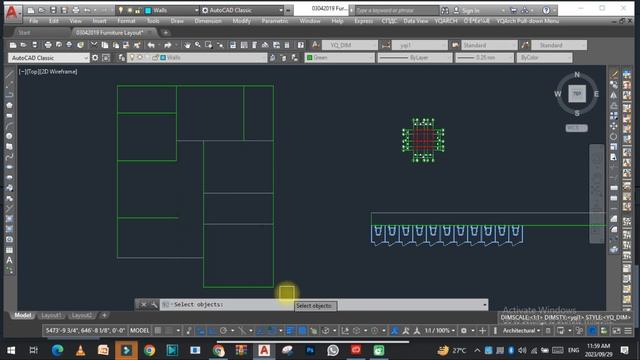Open Layer Properties Manager icon
The width and height of the screenshot is (640, 360).
(121, 58)
